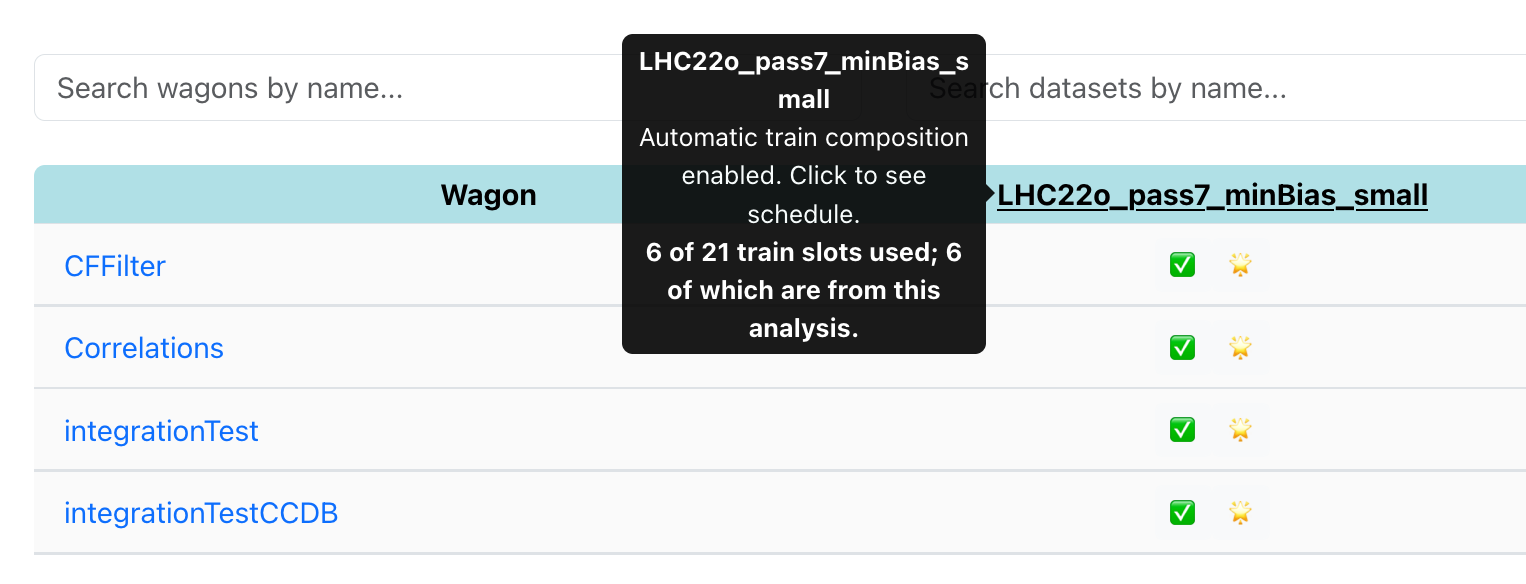The width and height of the screenshot is (1526, 584).
Task: Click the star icon for integrationTestCCDB
Action: tap(1240, 513)
